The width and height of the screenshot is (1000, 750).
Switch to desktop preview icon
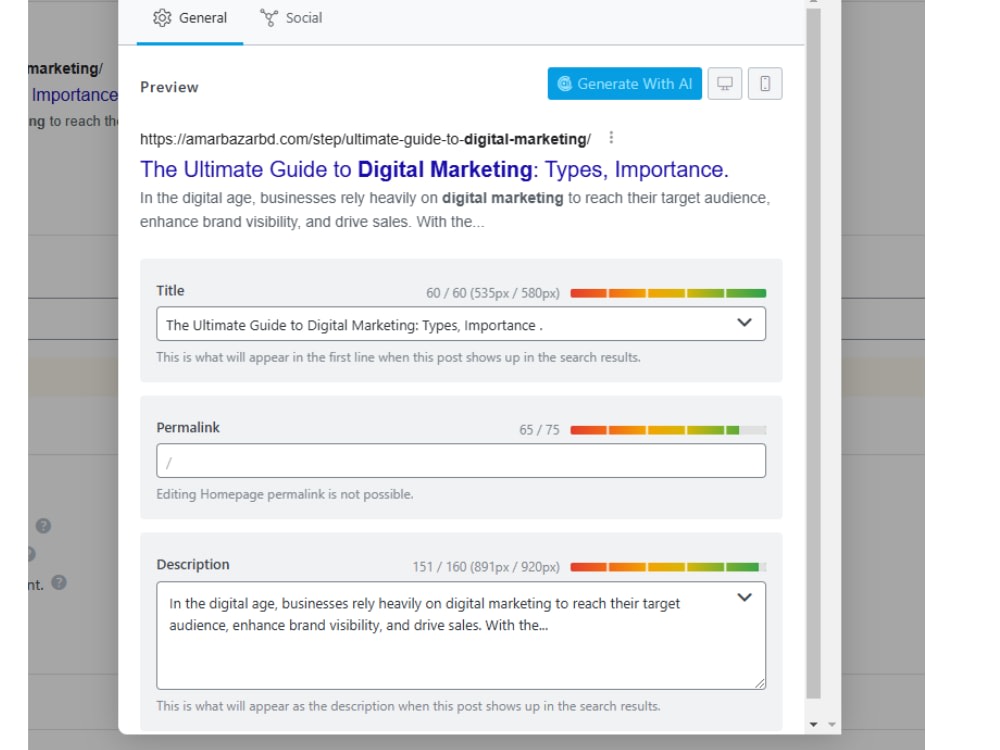click(x=725, y=84)
